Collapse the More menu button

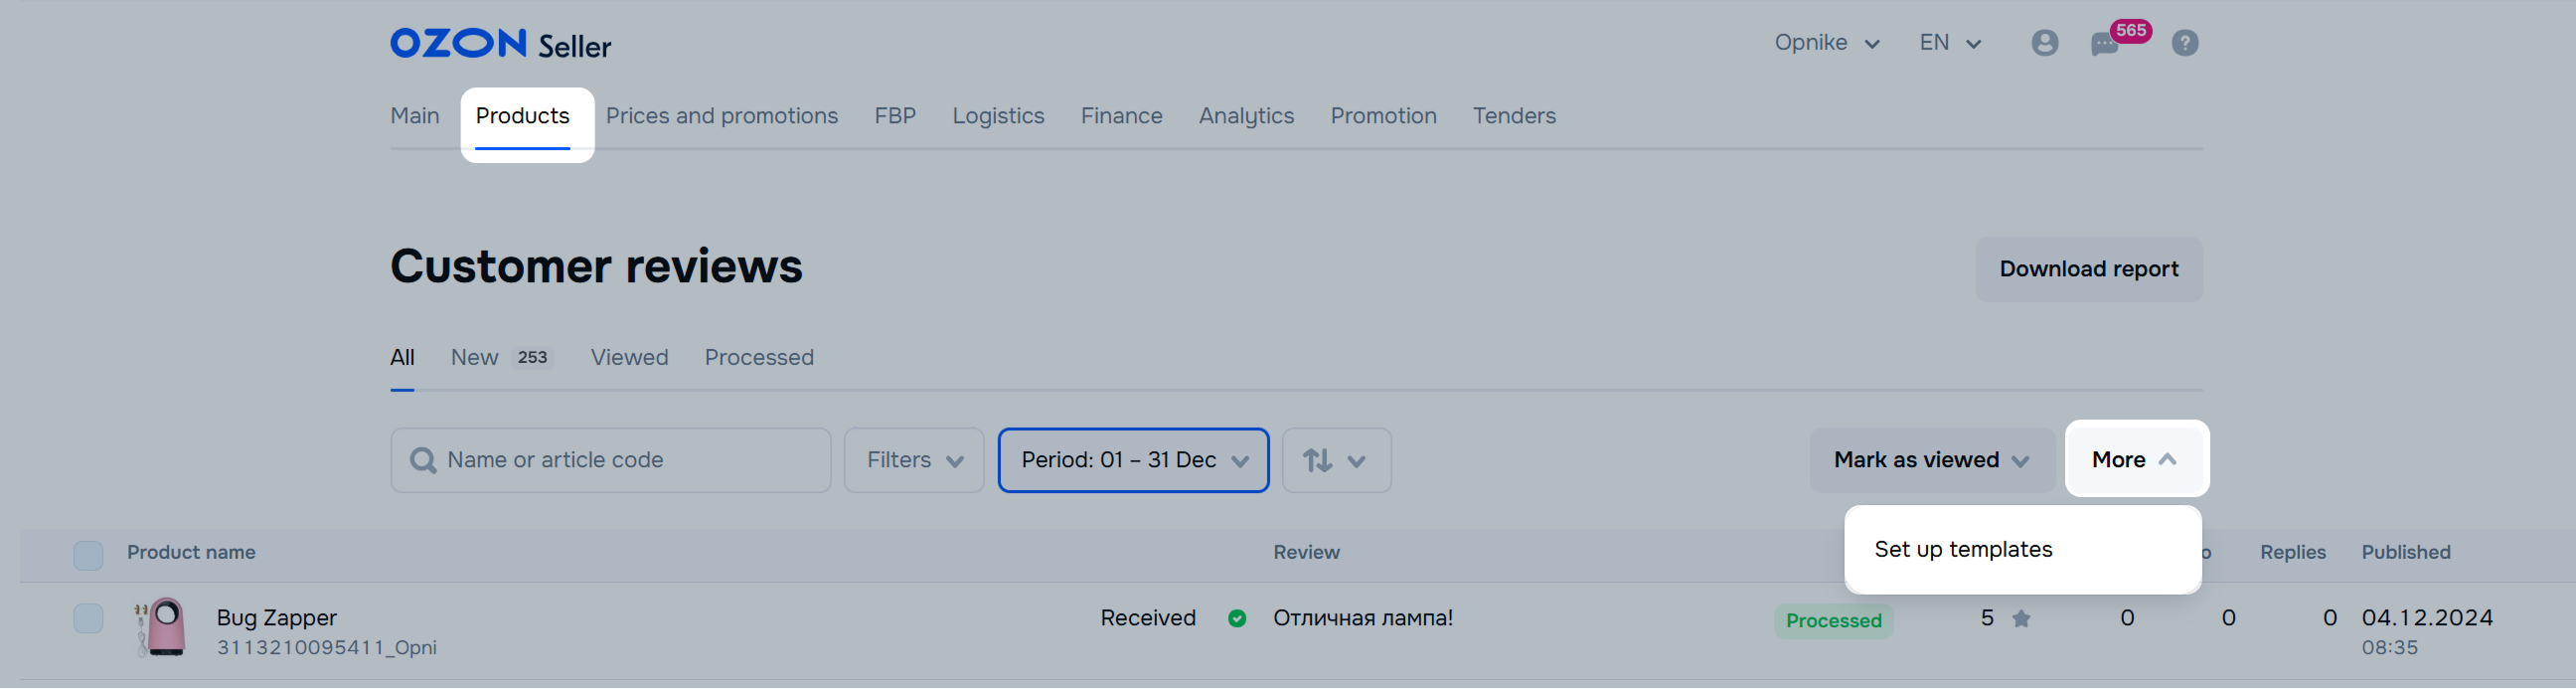[x=2134, y=460]
